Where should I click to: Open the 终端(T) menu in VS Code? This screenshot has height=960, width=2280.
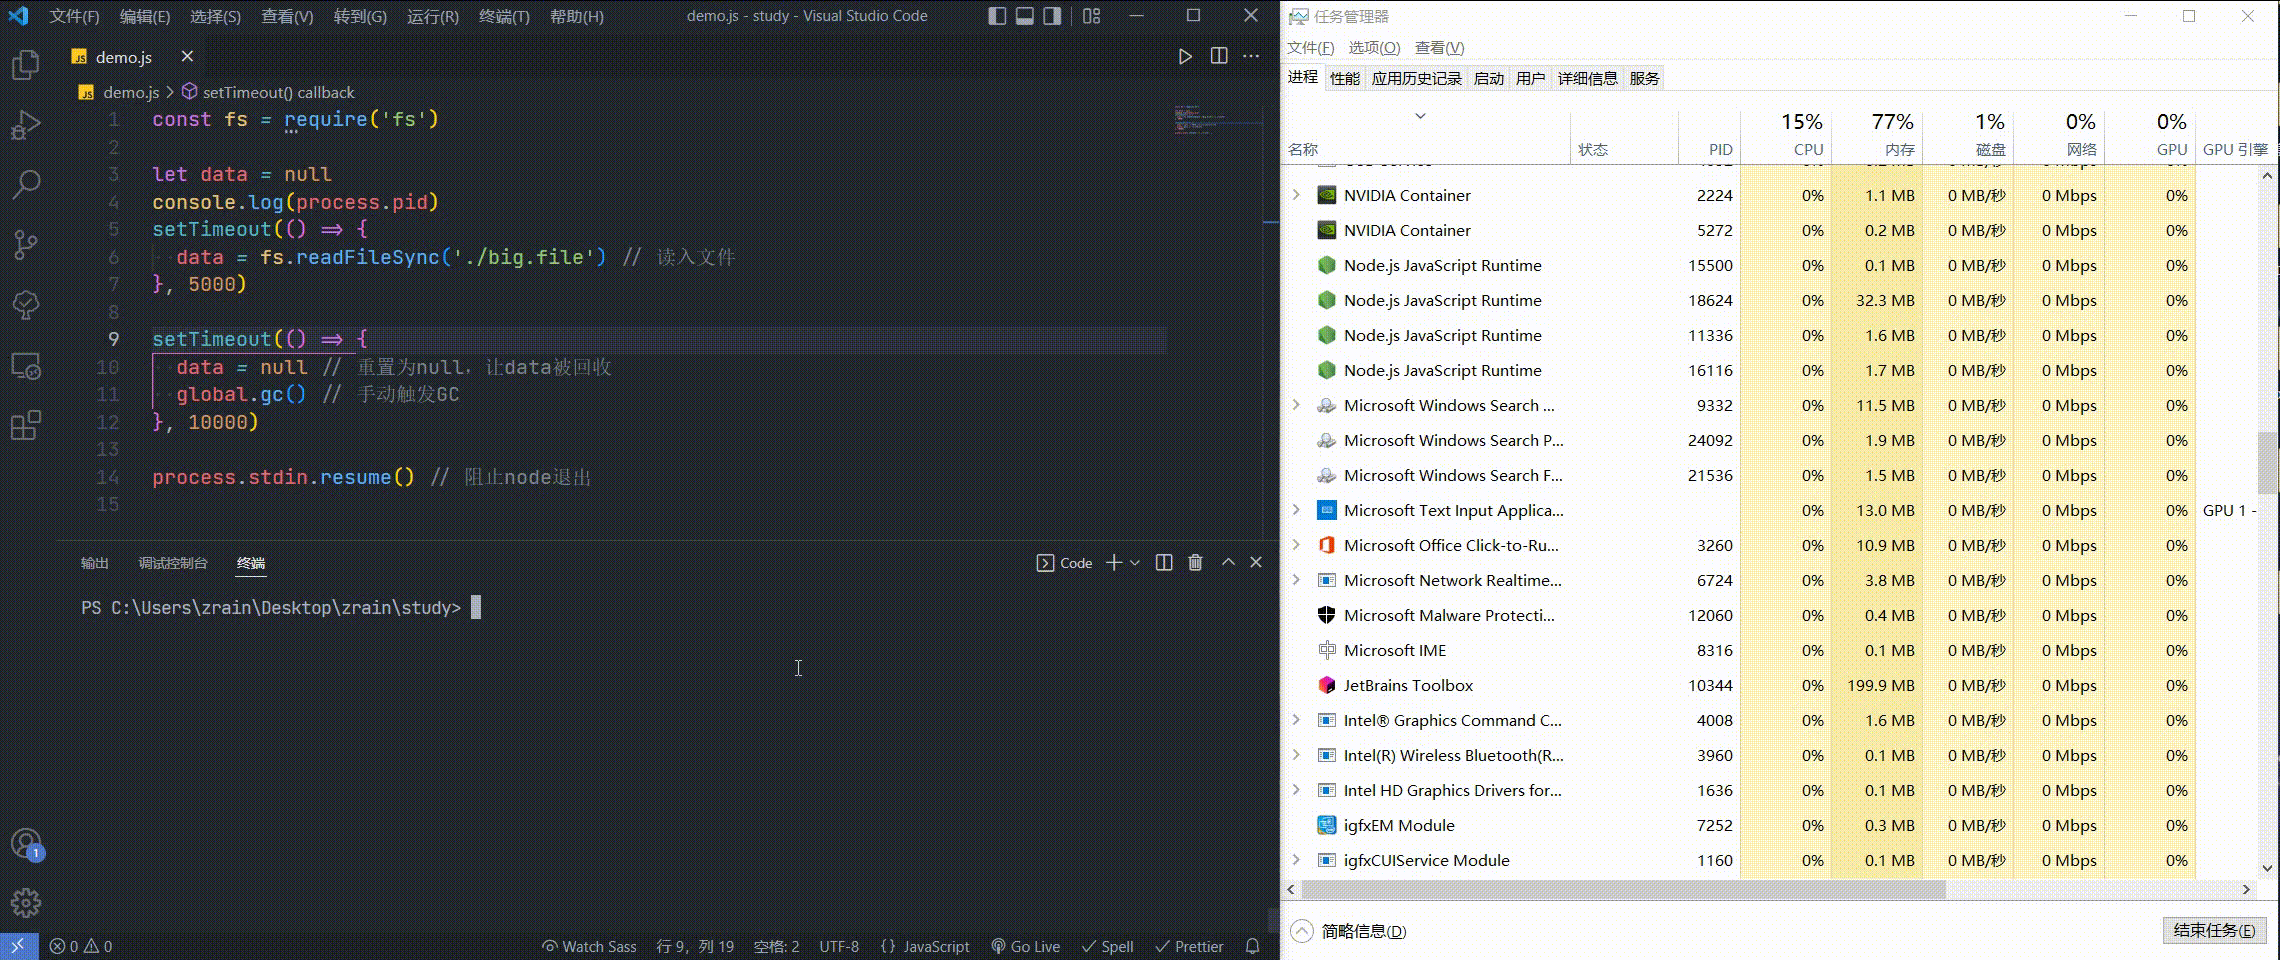(x=504, y=16)
